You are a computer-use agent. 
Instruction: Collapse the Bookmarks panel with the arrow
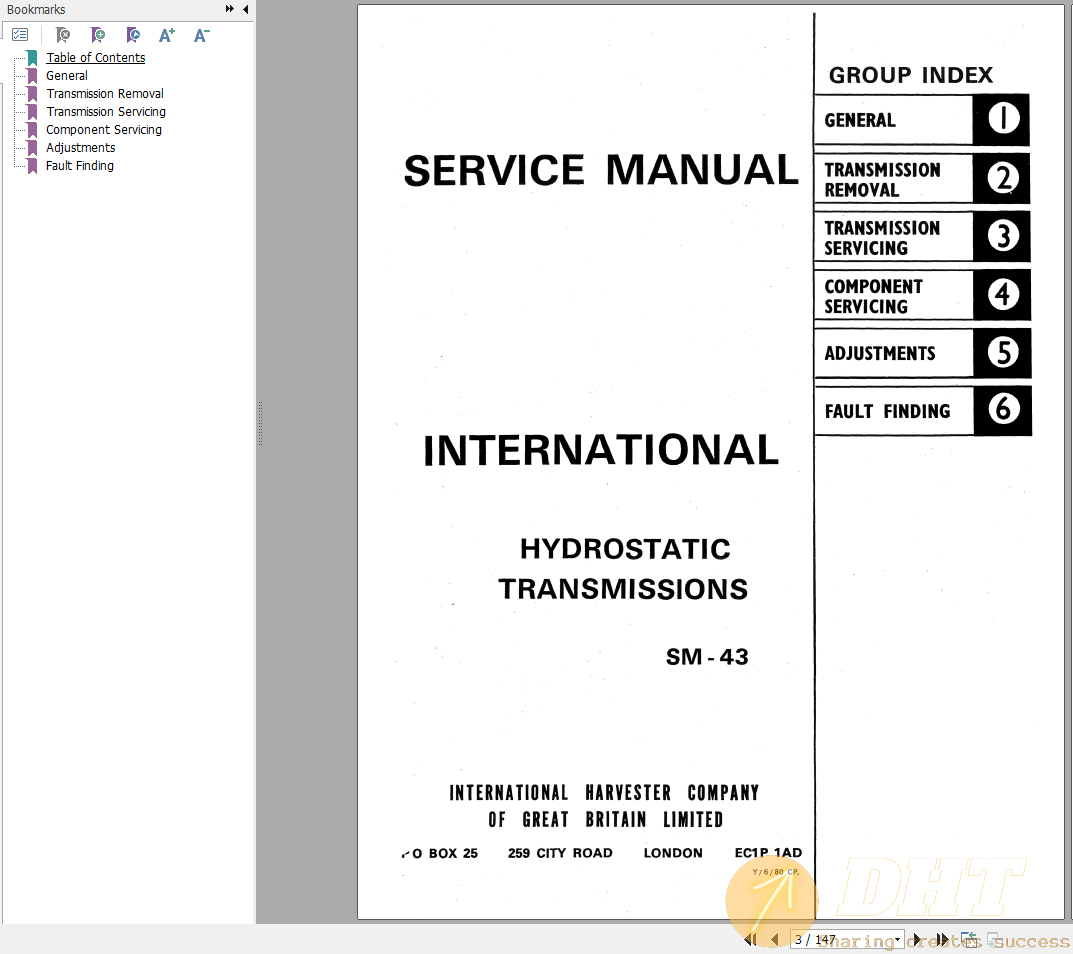tap(245, 9)
